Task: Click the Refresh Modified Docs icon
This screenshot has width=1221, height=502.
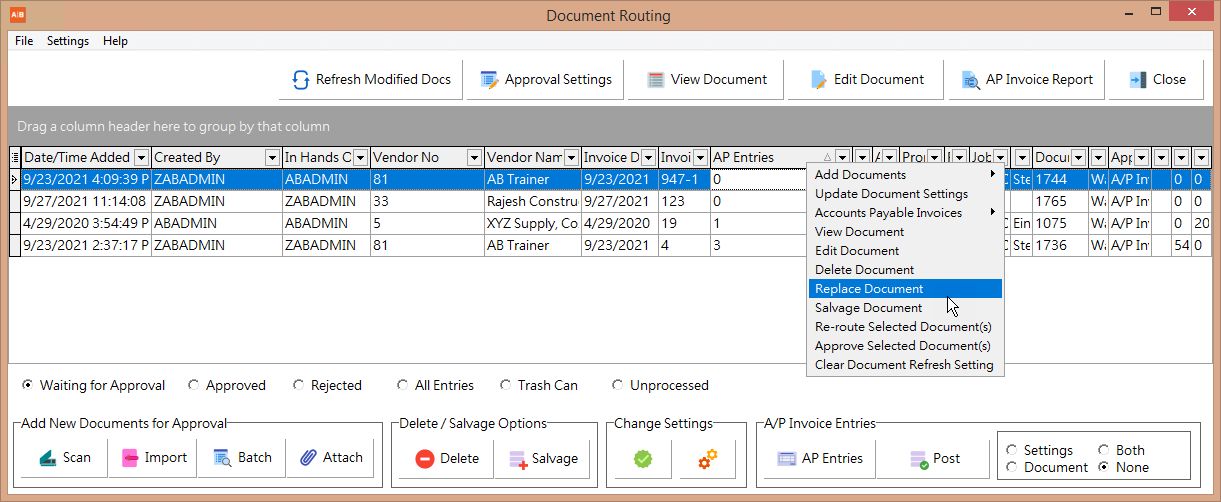Action: [300, 80]
